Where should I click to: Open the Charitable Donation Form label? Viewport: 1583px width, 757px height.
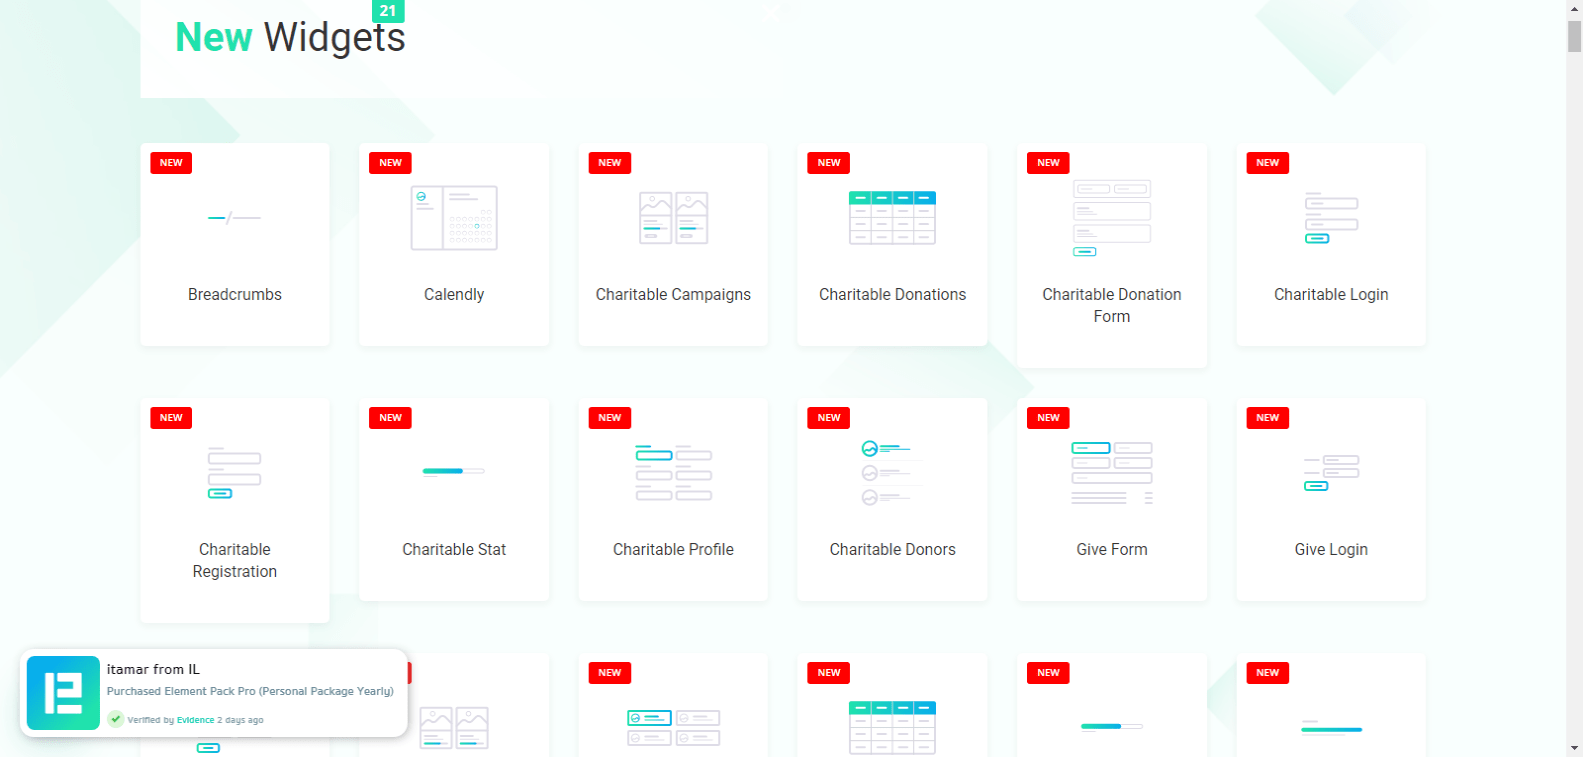(x=1112, y=305)
